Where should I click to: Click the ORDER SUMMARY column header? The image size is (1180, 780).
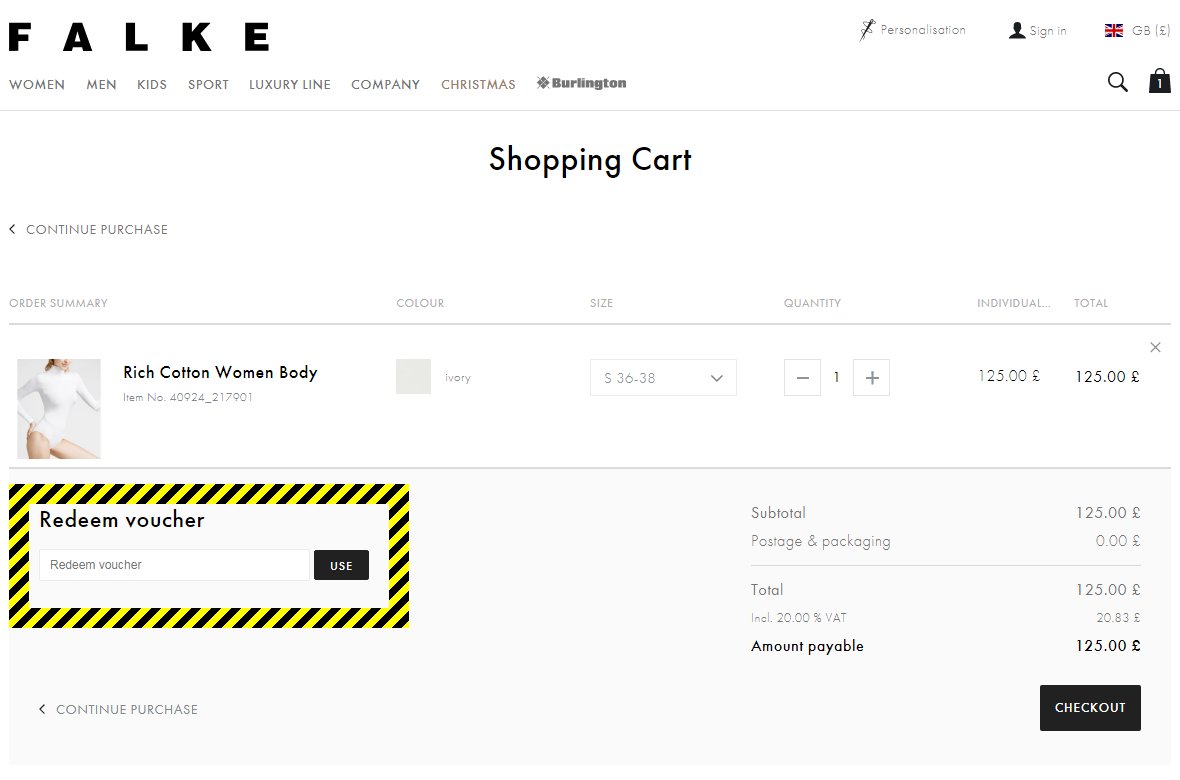pos(59,303)
